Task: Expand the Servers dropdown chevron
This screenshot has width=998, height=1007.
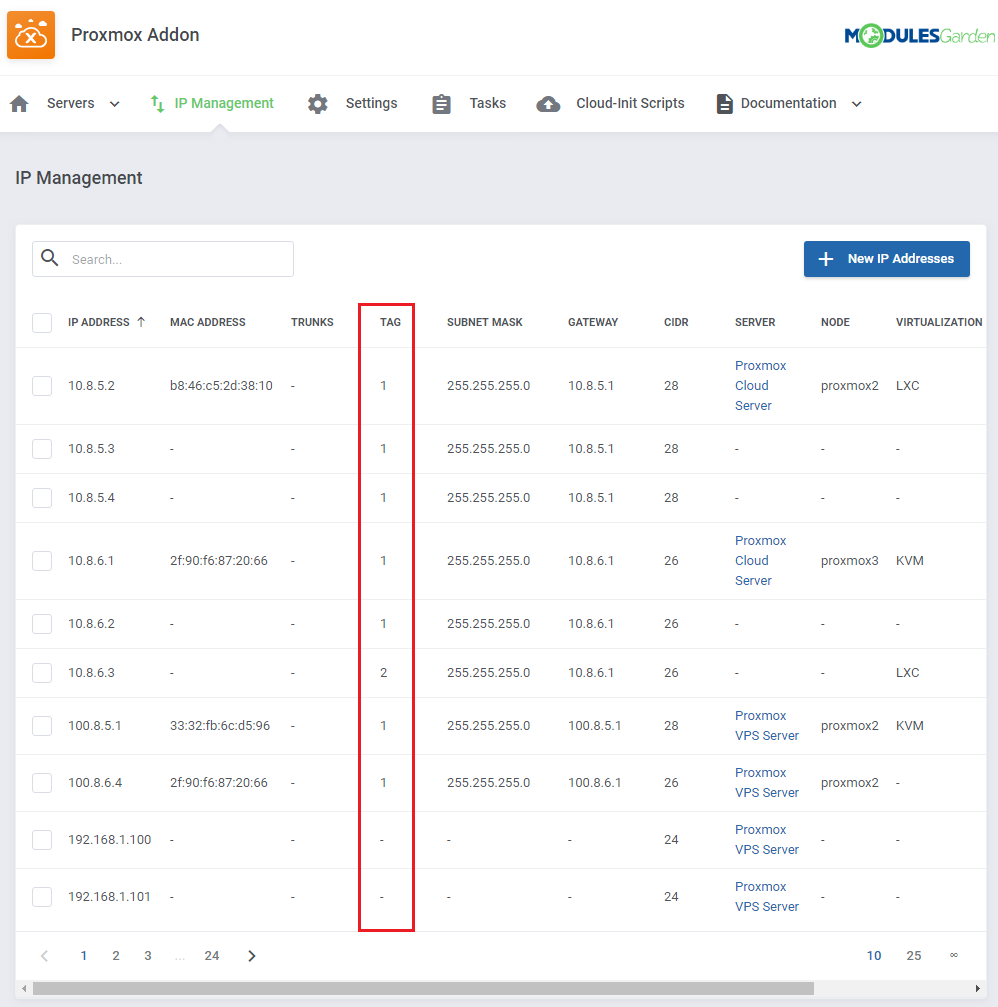Action: pos(114,104)
